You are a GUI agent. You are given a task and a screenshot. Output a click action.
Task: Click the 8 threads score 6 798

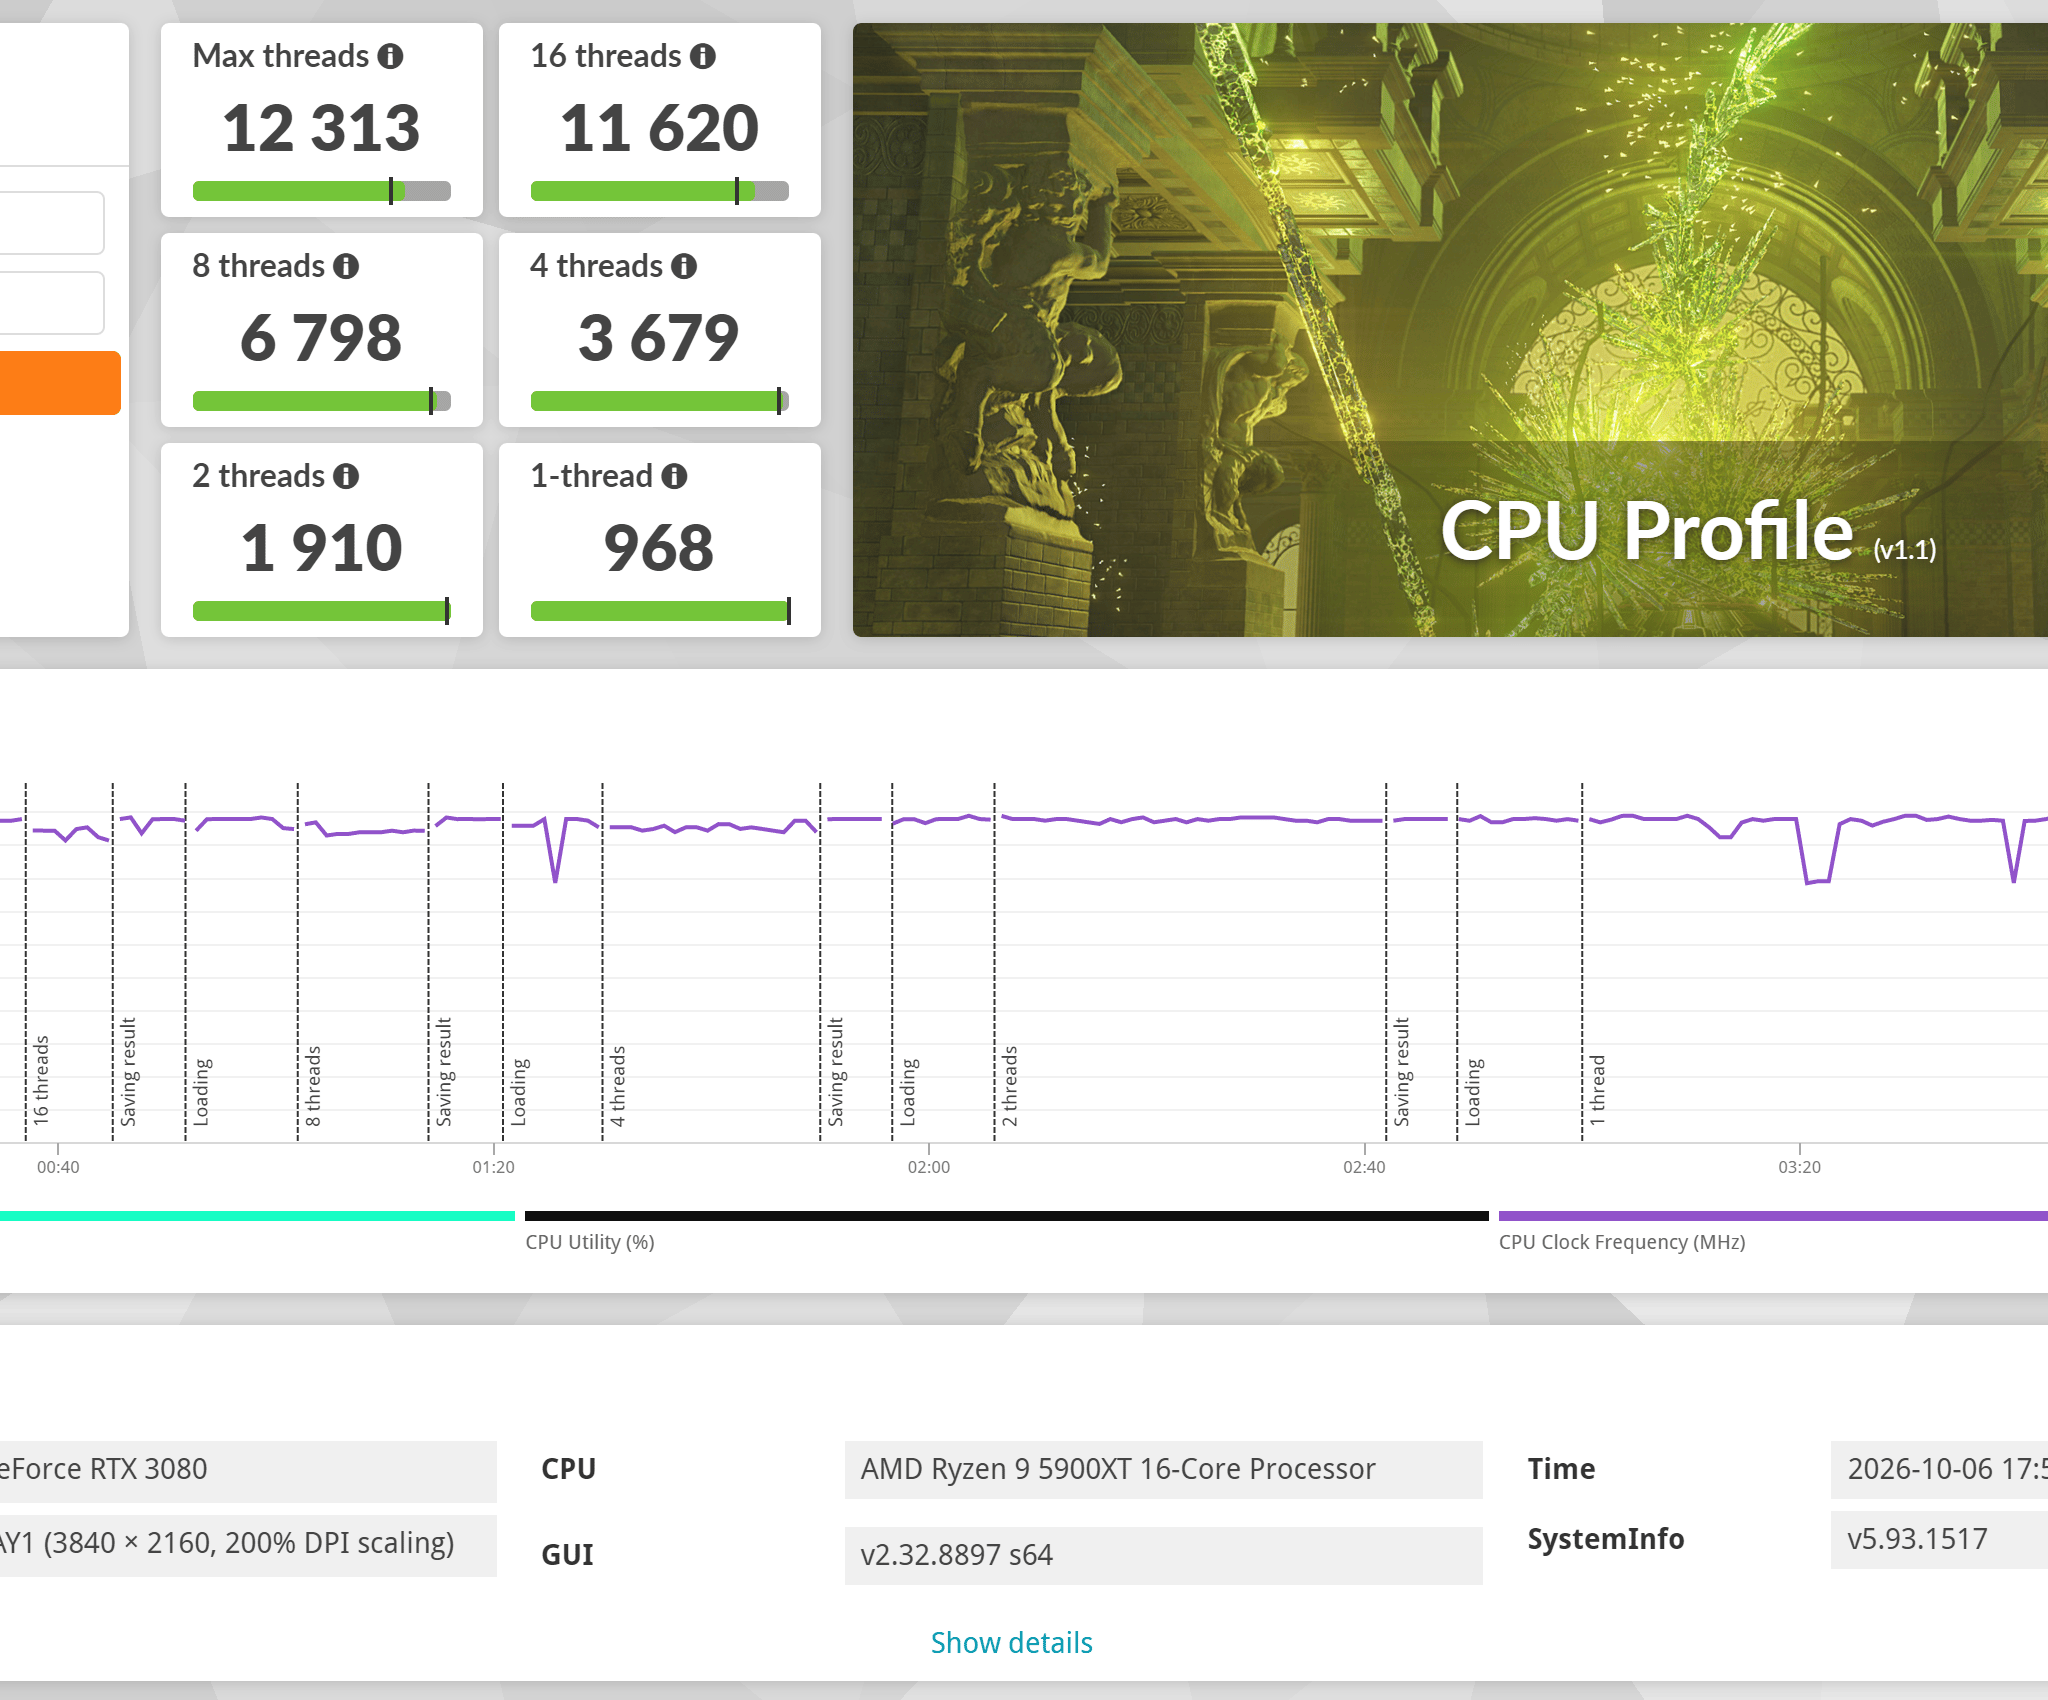(x=321, y=338)
